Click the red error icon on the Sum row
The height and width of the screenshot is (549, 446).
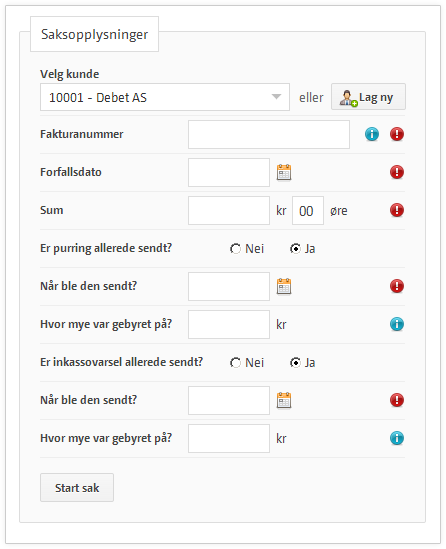coord(397,210)
